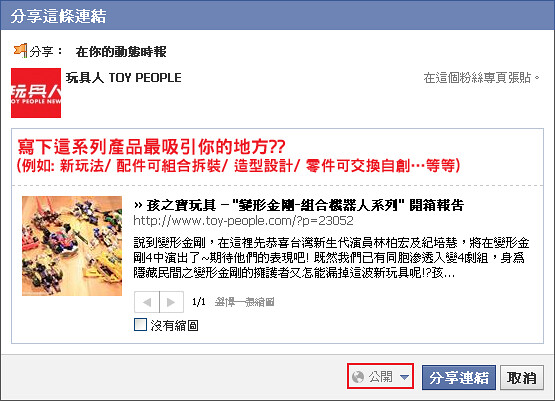This screenshot has width=555, height=401.
Task: Click the Toy People page logo
Action: click(36, 93)
